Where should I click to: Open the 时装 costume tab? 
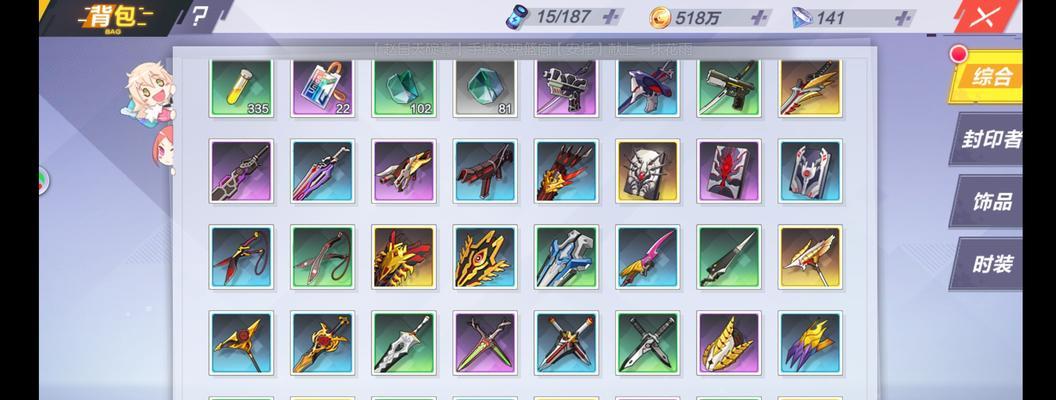click(x=987, y=263)
